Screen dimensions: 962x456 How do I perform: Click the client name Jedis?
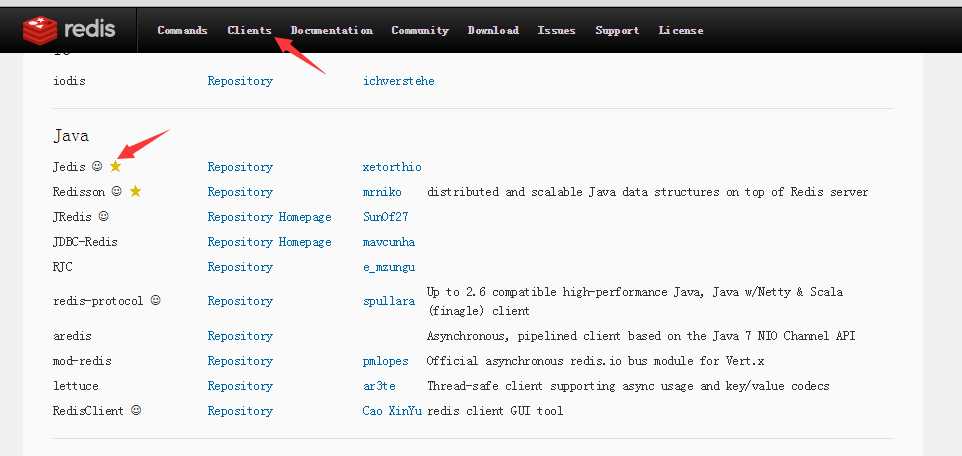point(69,167)
